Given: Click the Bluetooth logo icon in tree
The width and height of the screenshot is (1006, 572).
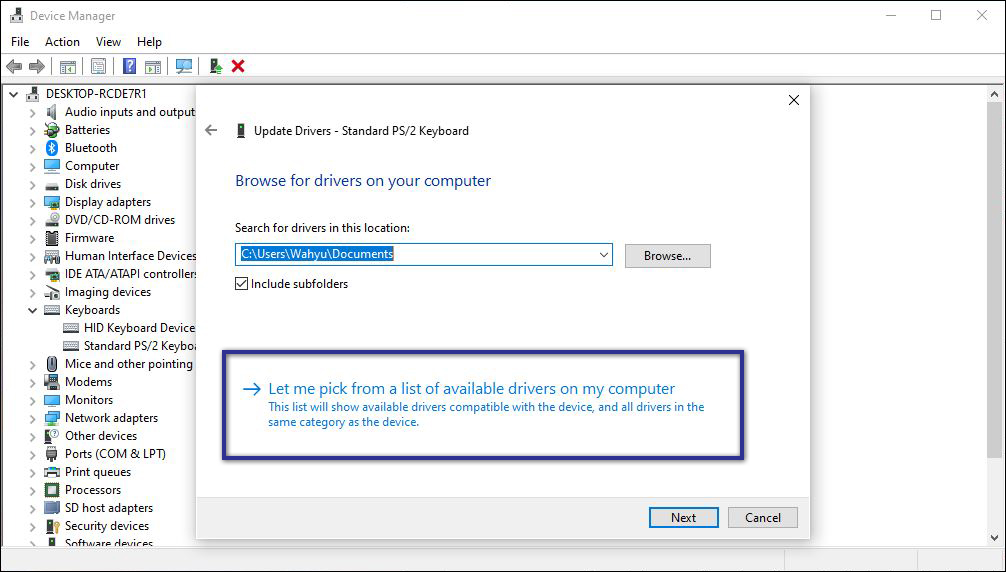Looking at the screenshot, I should pyautogui.click(x=52, y=148).
